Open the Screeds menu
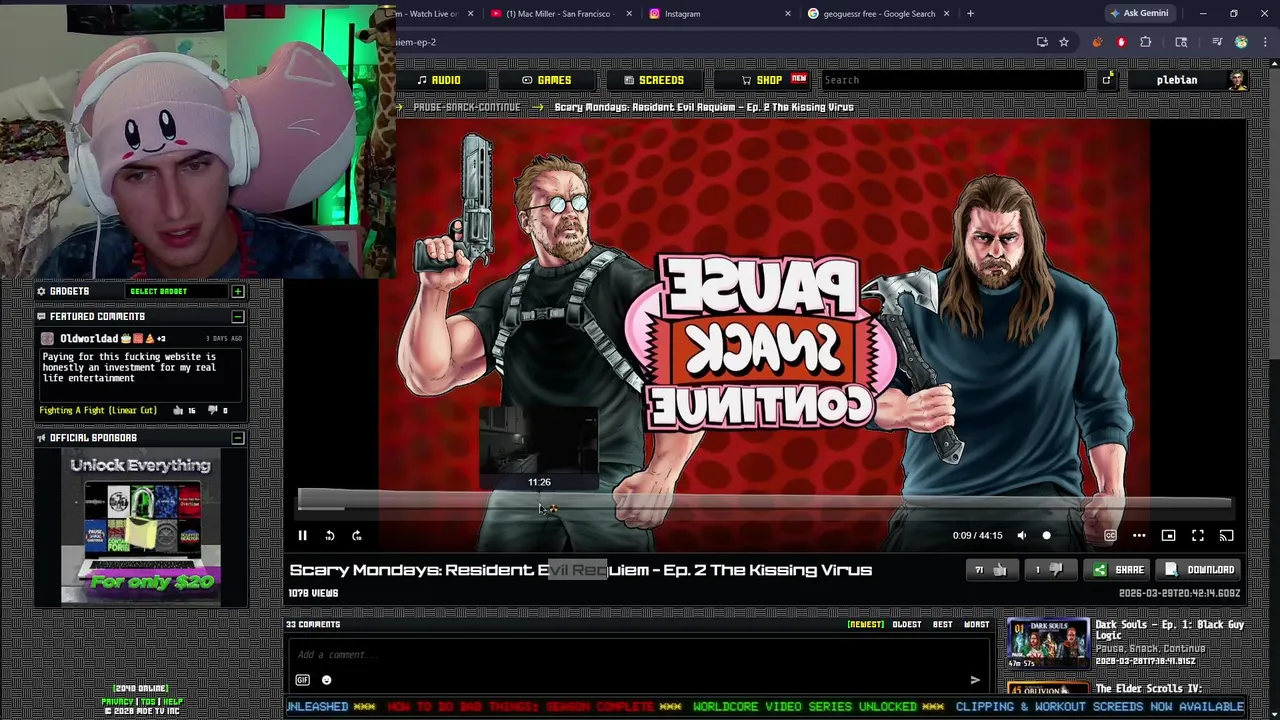 [654, 80]
